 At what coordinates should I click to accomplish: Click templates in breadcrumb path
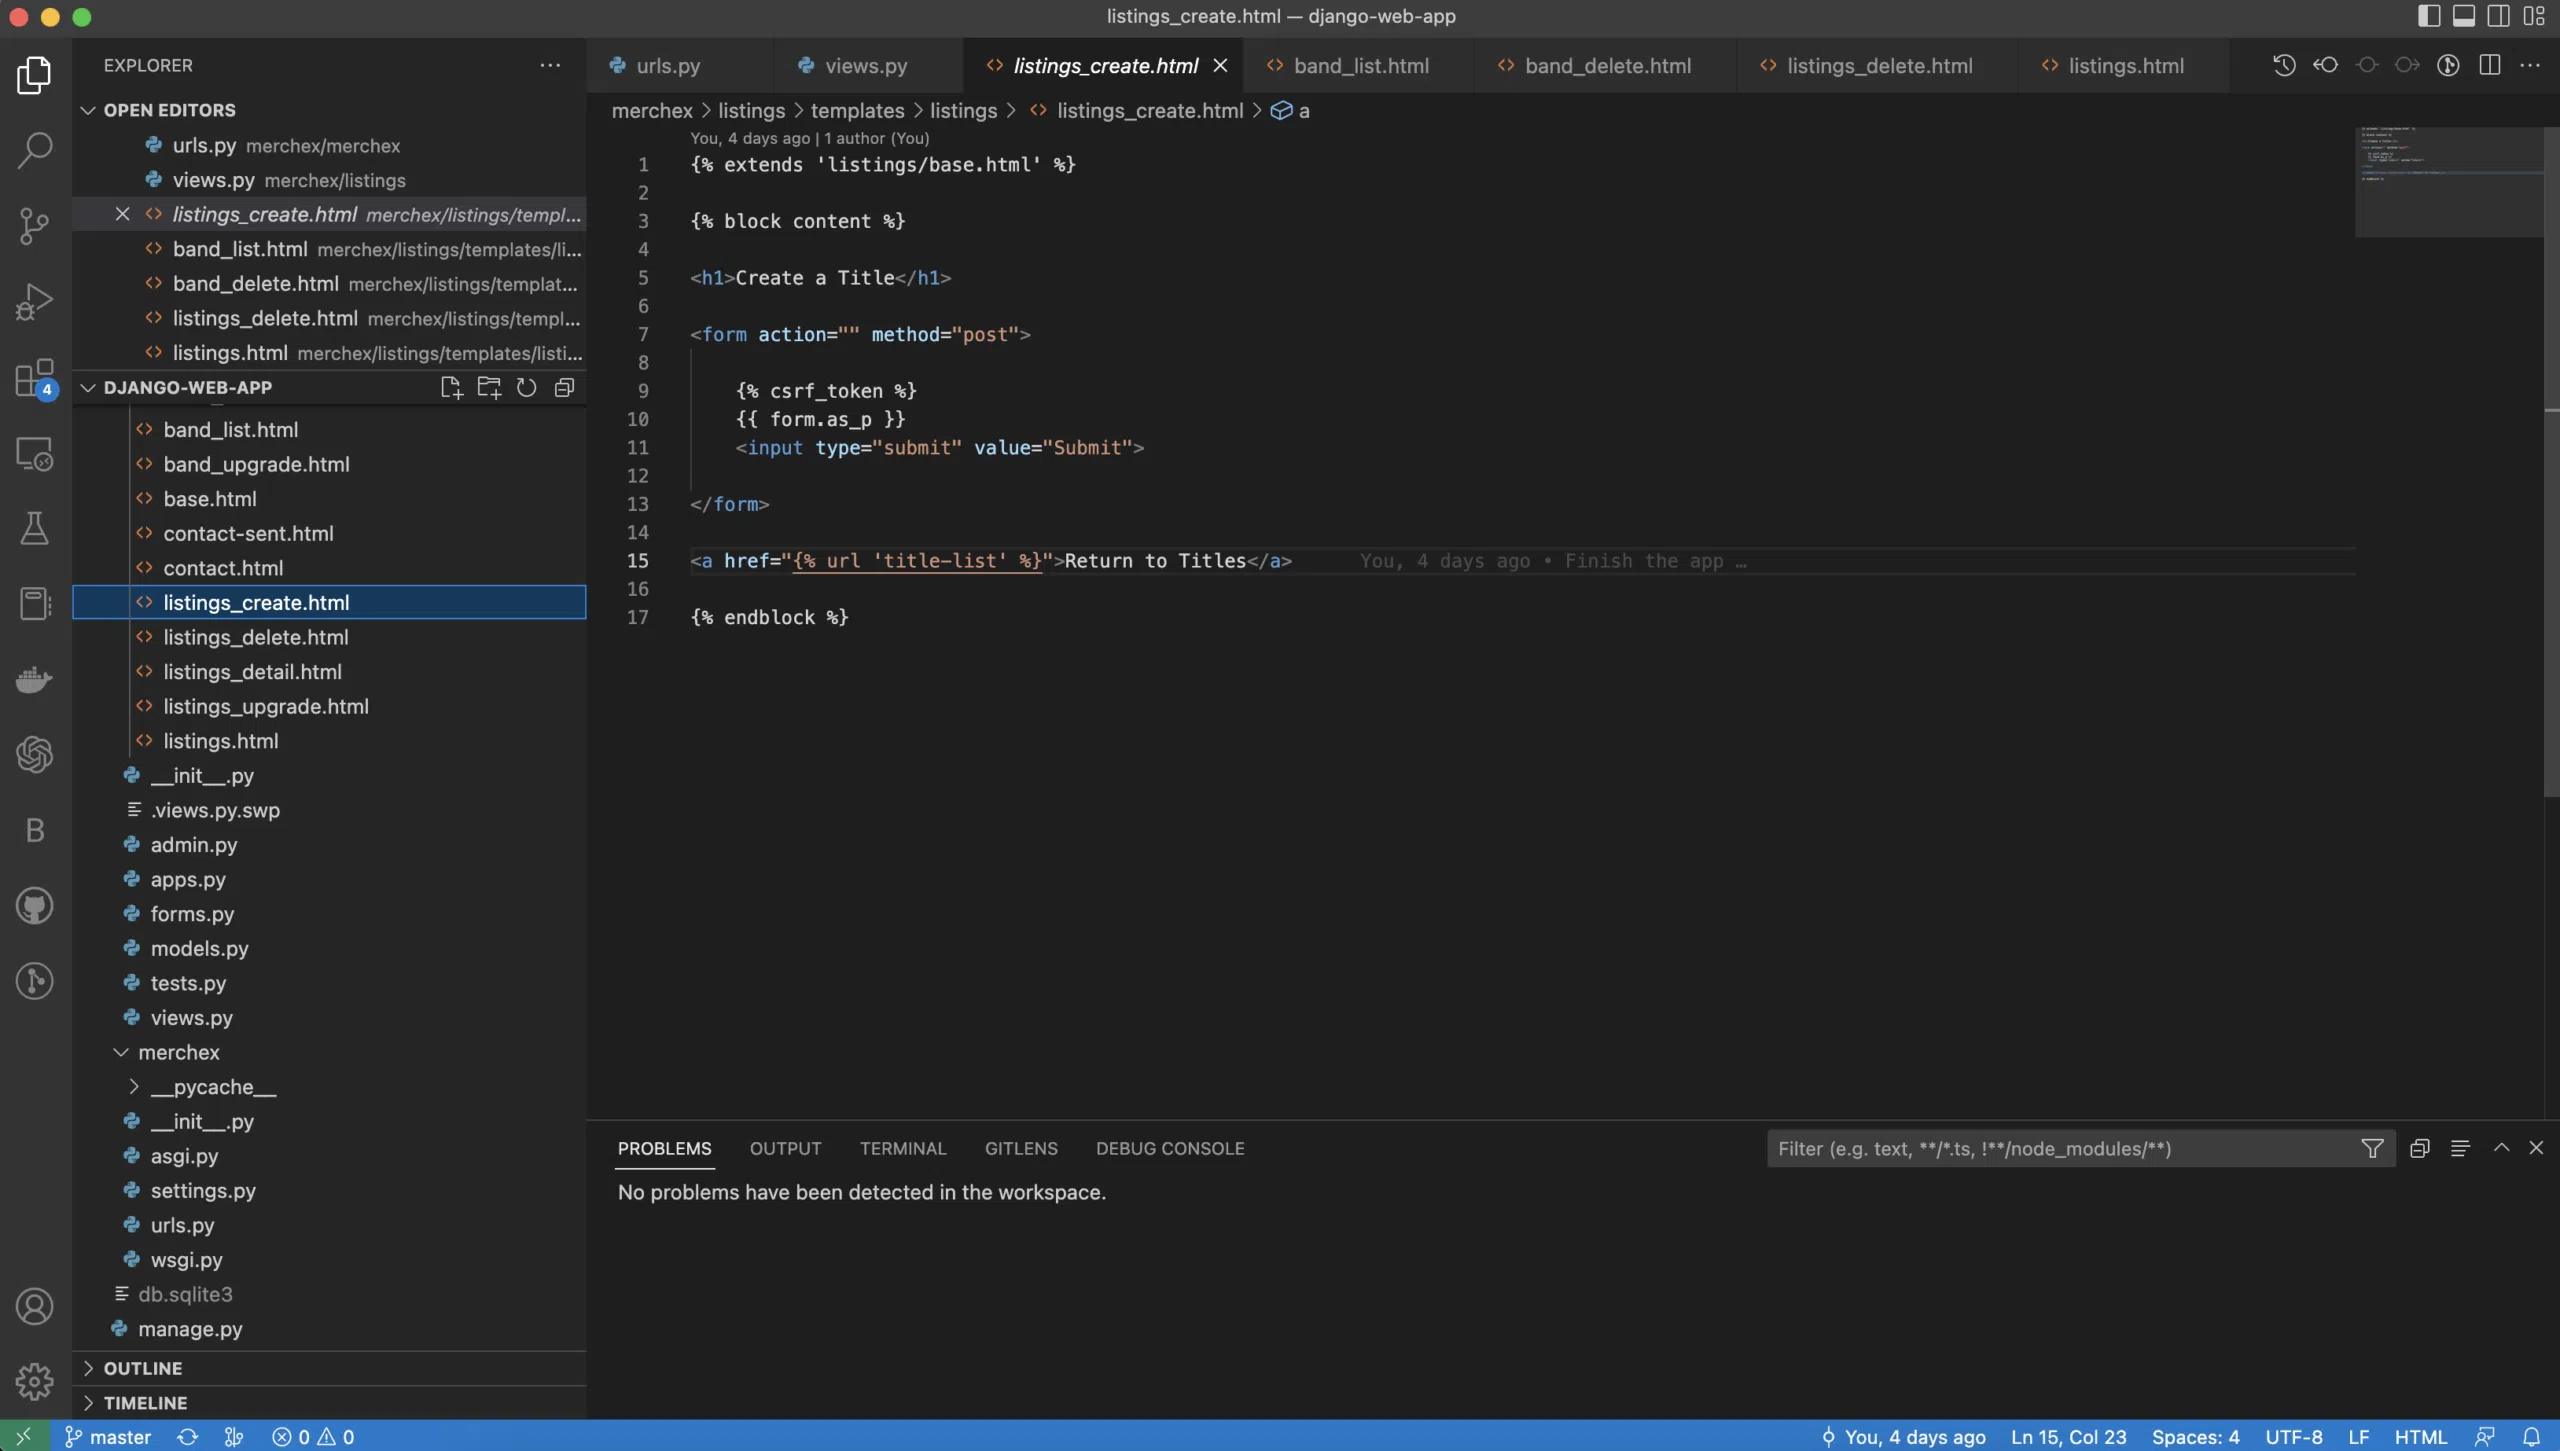coord(857,111)
